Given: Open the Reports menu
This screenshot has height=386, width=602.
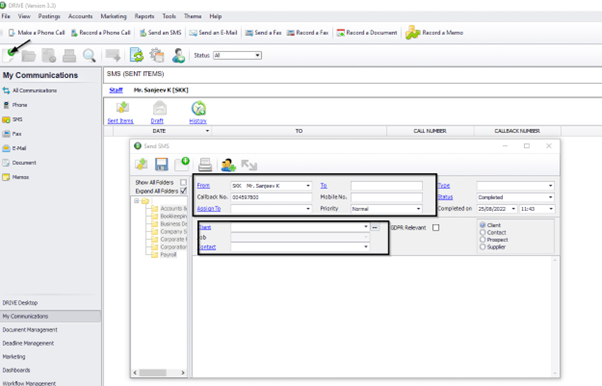Looking at the screenshot, I should click(144, 16).
